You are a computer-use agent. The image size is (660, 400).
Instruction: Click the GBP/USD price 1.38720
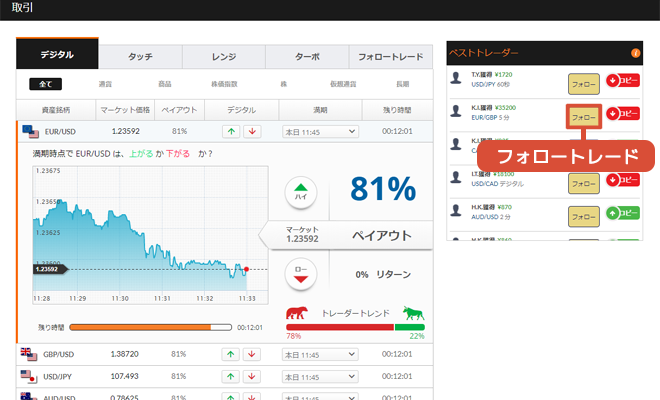click(x=125, y=354)
